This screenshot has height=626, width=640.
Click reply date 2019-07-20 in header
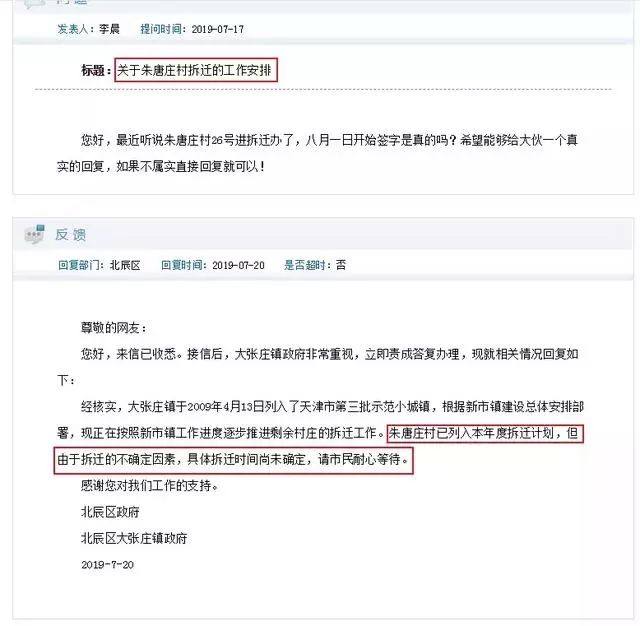238,266
